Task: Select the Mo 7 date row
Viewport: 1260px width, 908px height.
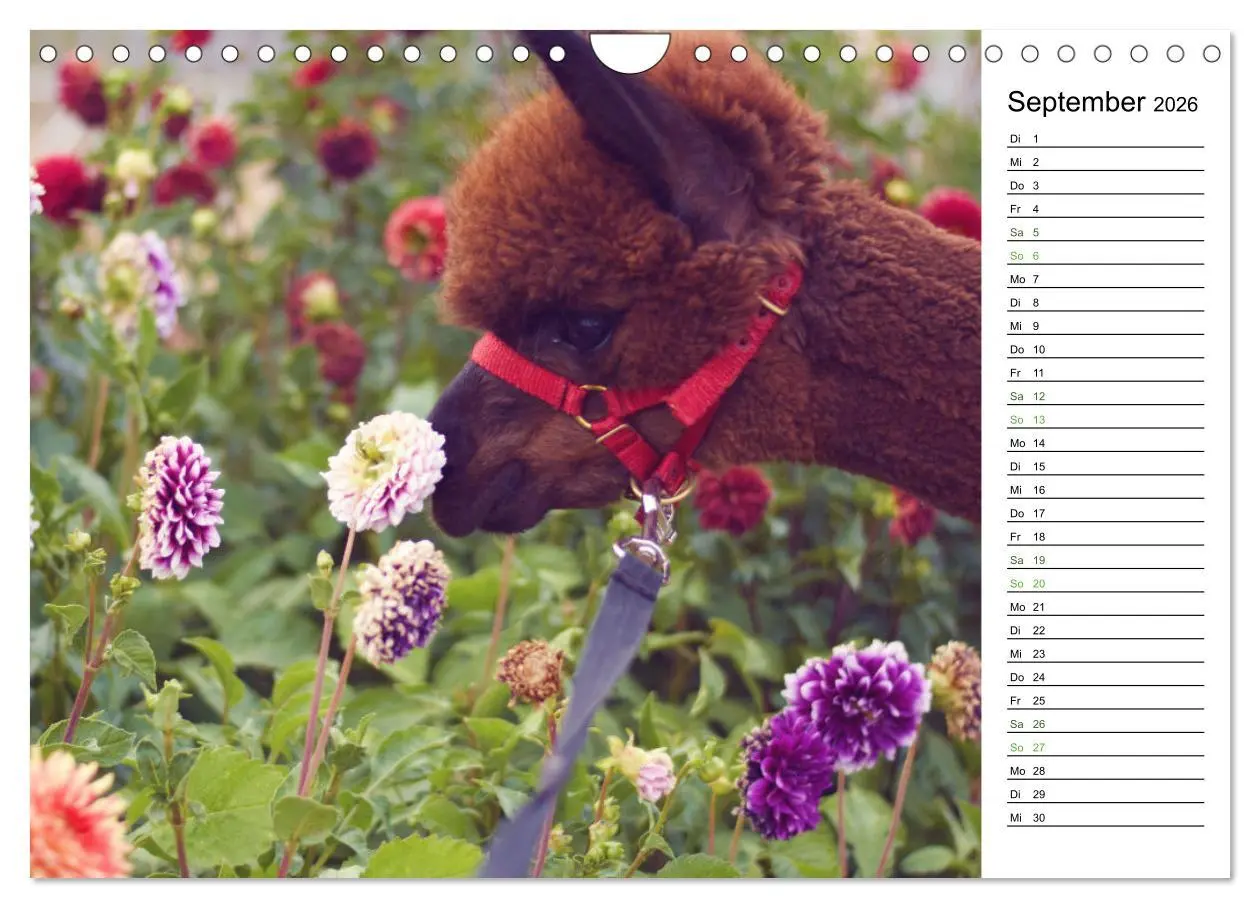Action: [x=1105, y=277]
